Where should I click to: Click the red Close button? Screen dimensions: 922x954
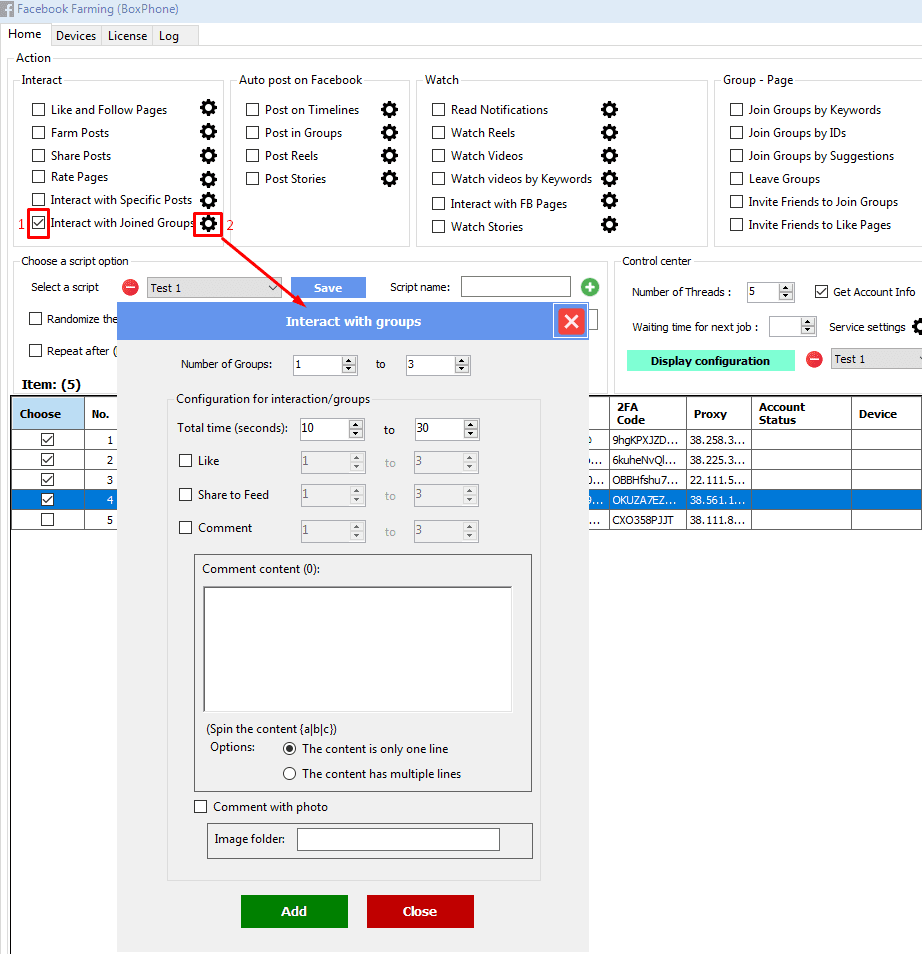click(x=420, y=911)
